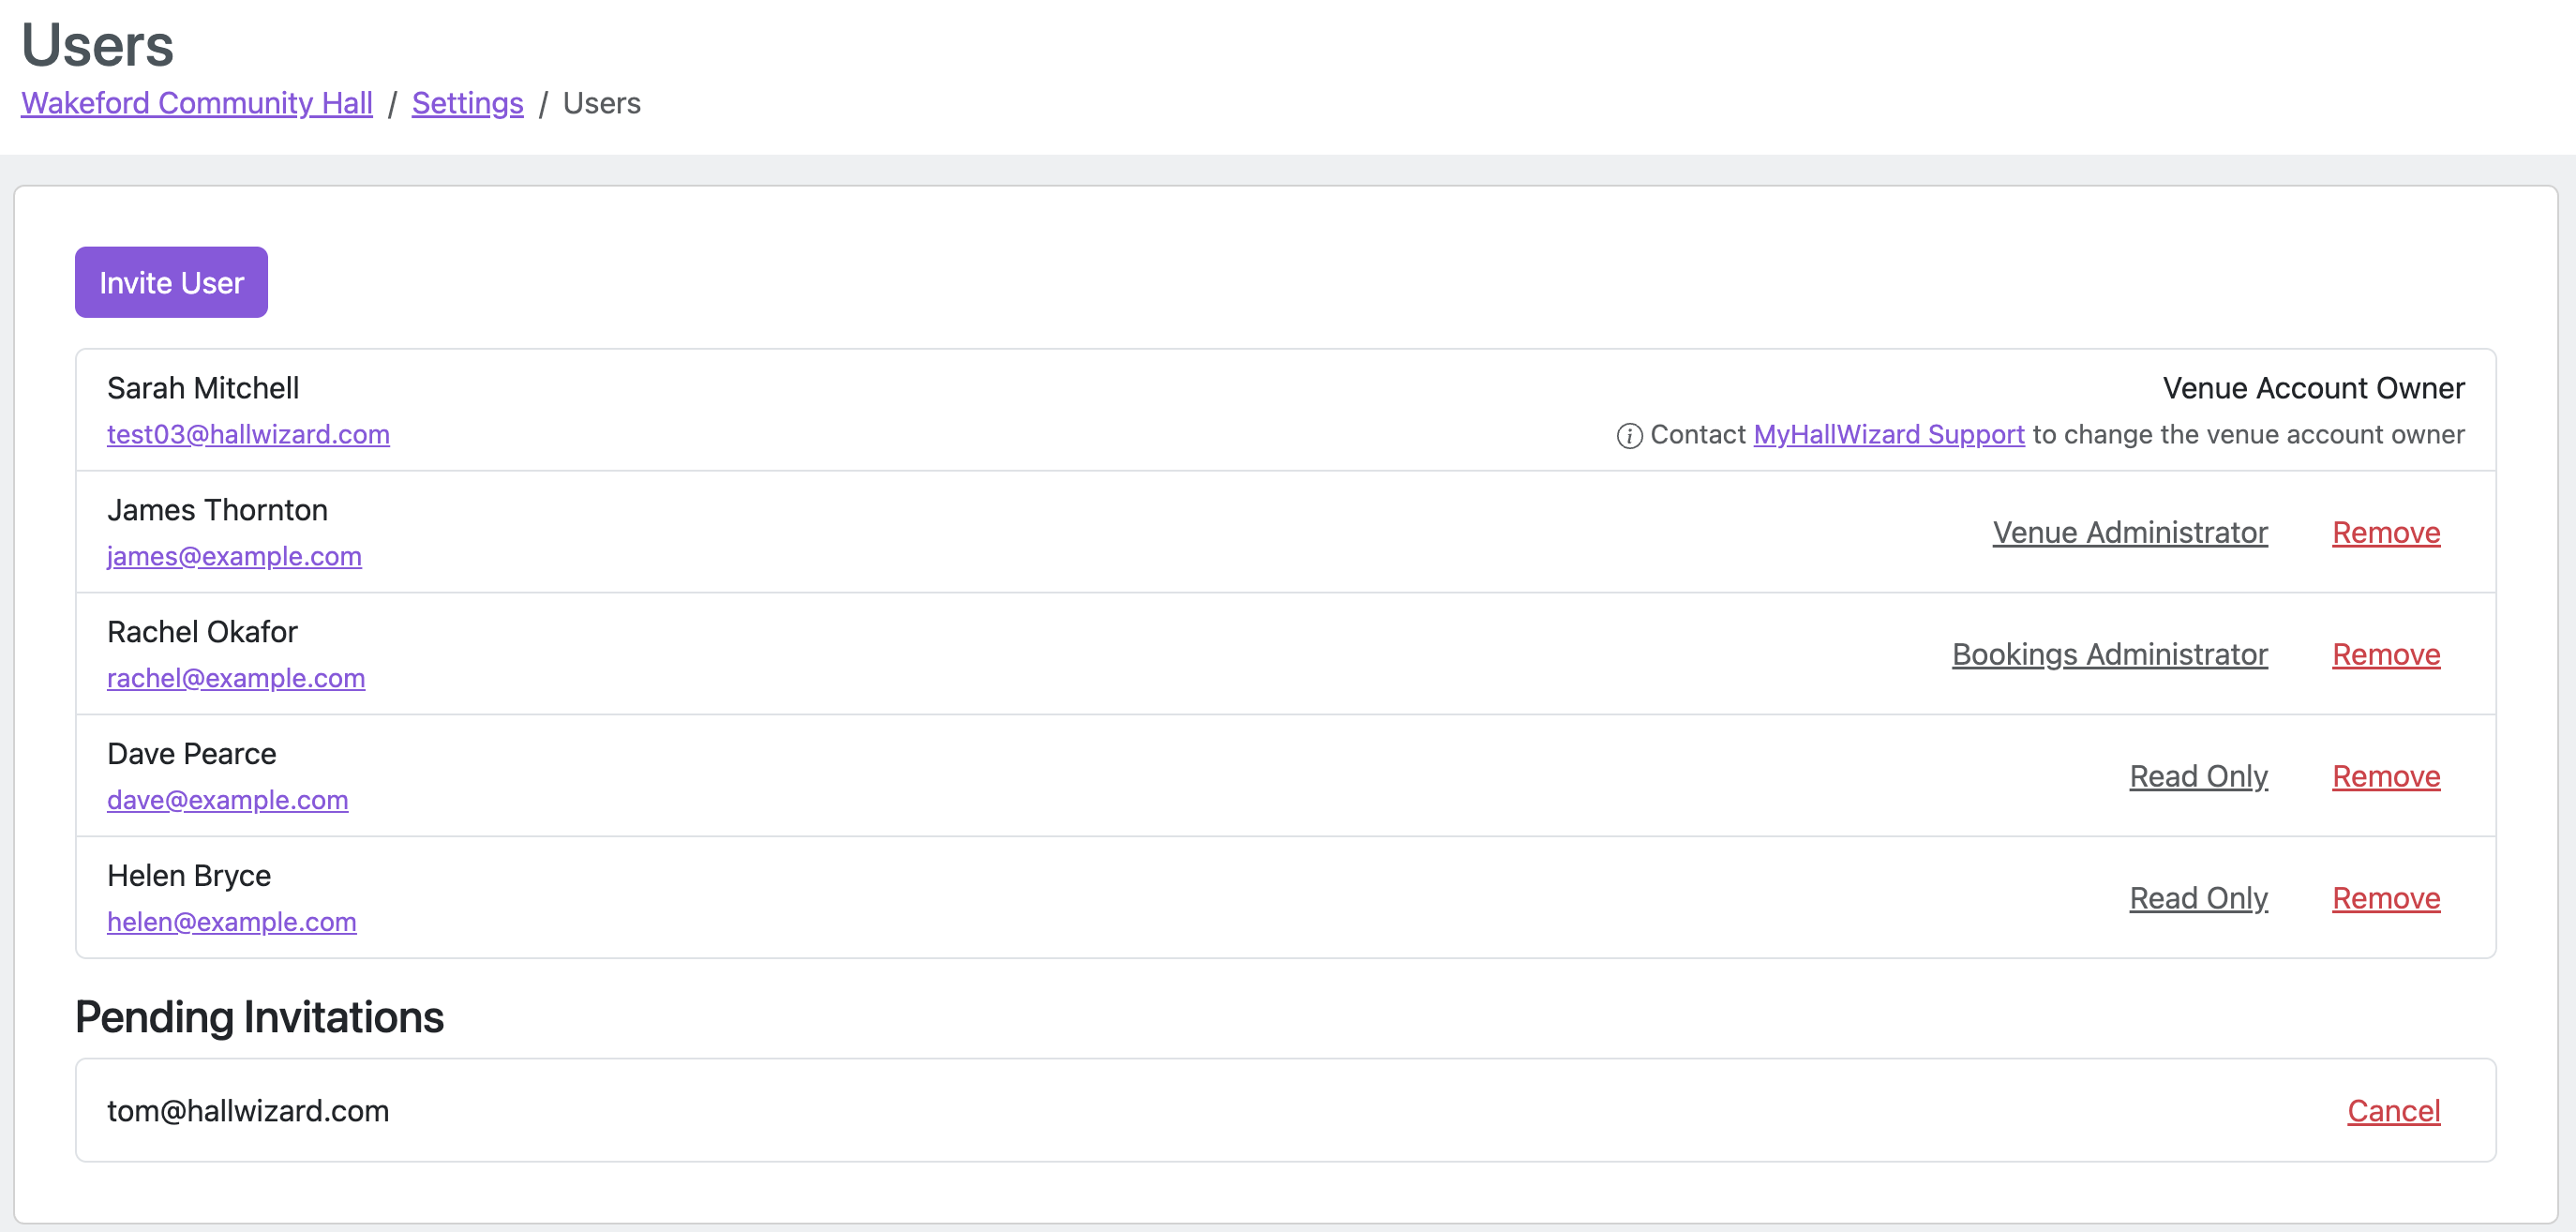Change James Thornton's Venue Administrator role
This screenshot has height=1232, width=2576.
pos(2130,532)
